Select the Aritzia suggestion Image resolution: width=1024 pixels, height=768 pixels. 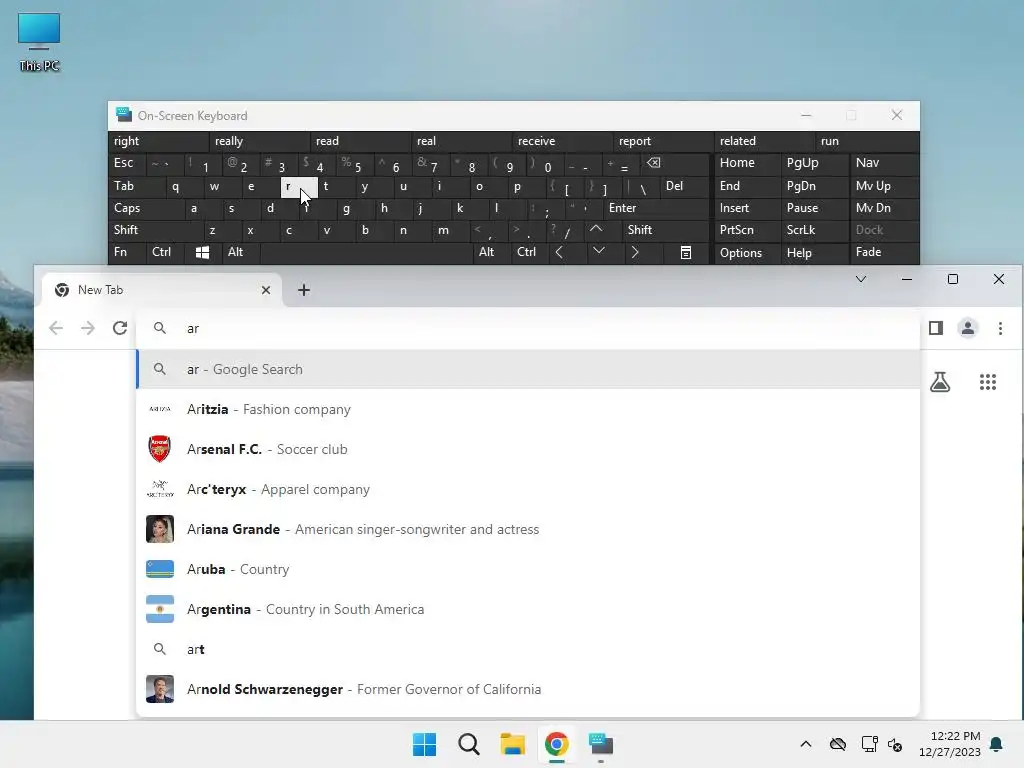pyautogui.click(x=528, y=409)
